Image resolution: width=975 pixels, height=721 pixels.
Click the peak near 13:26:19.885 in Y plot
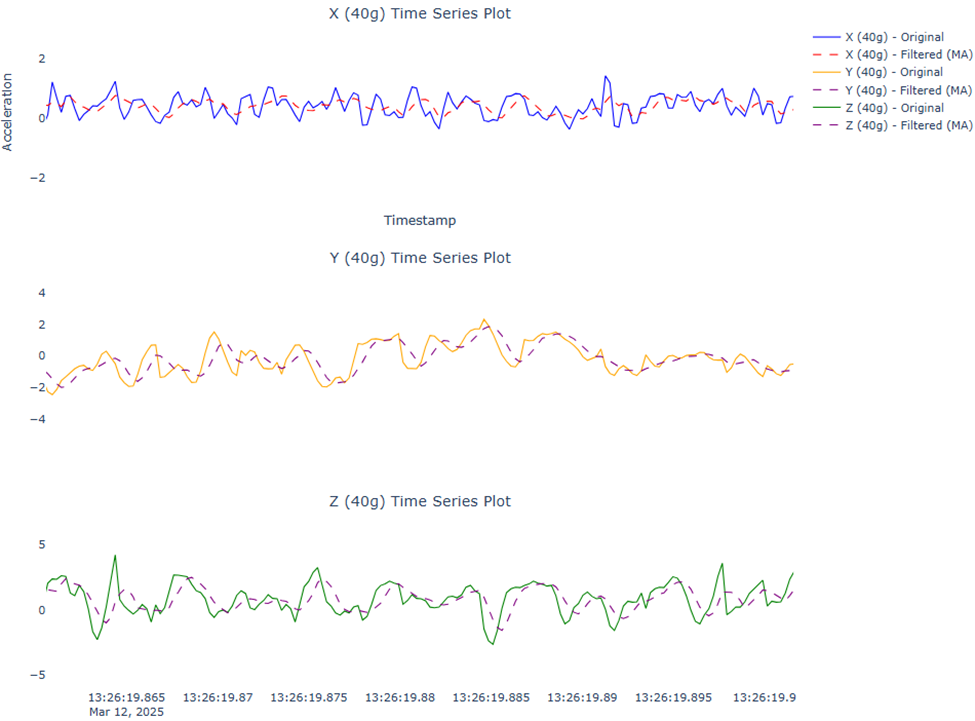484,320
